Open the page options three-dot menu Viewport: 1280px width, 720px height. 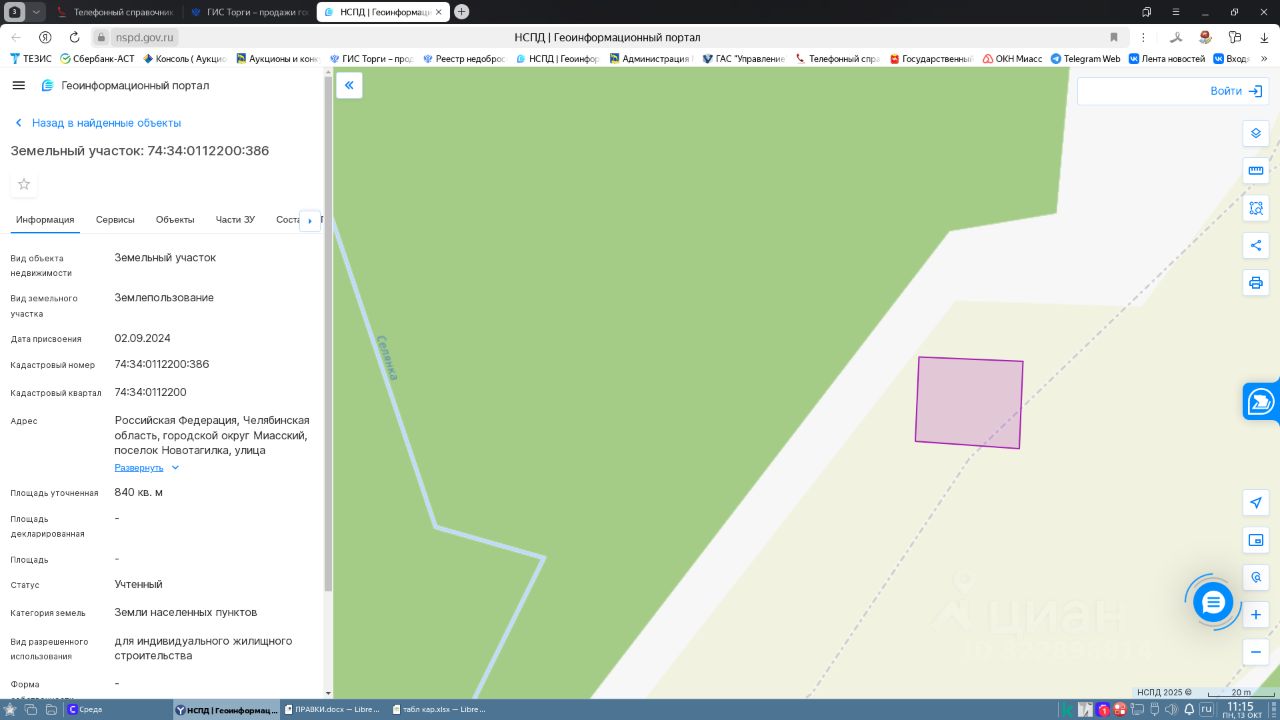point(1143,37)
